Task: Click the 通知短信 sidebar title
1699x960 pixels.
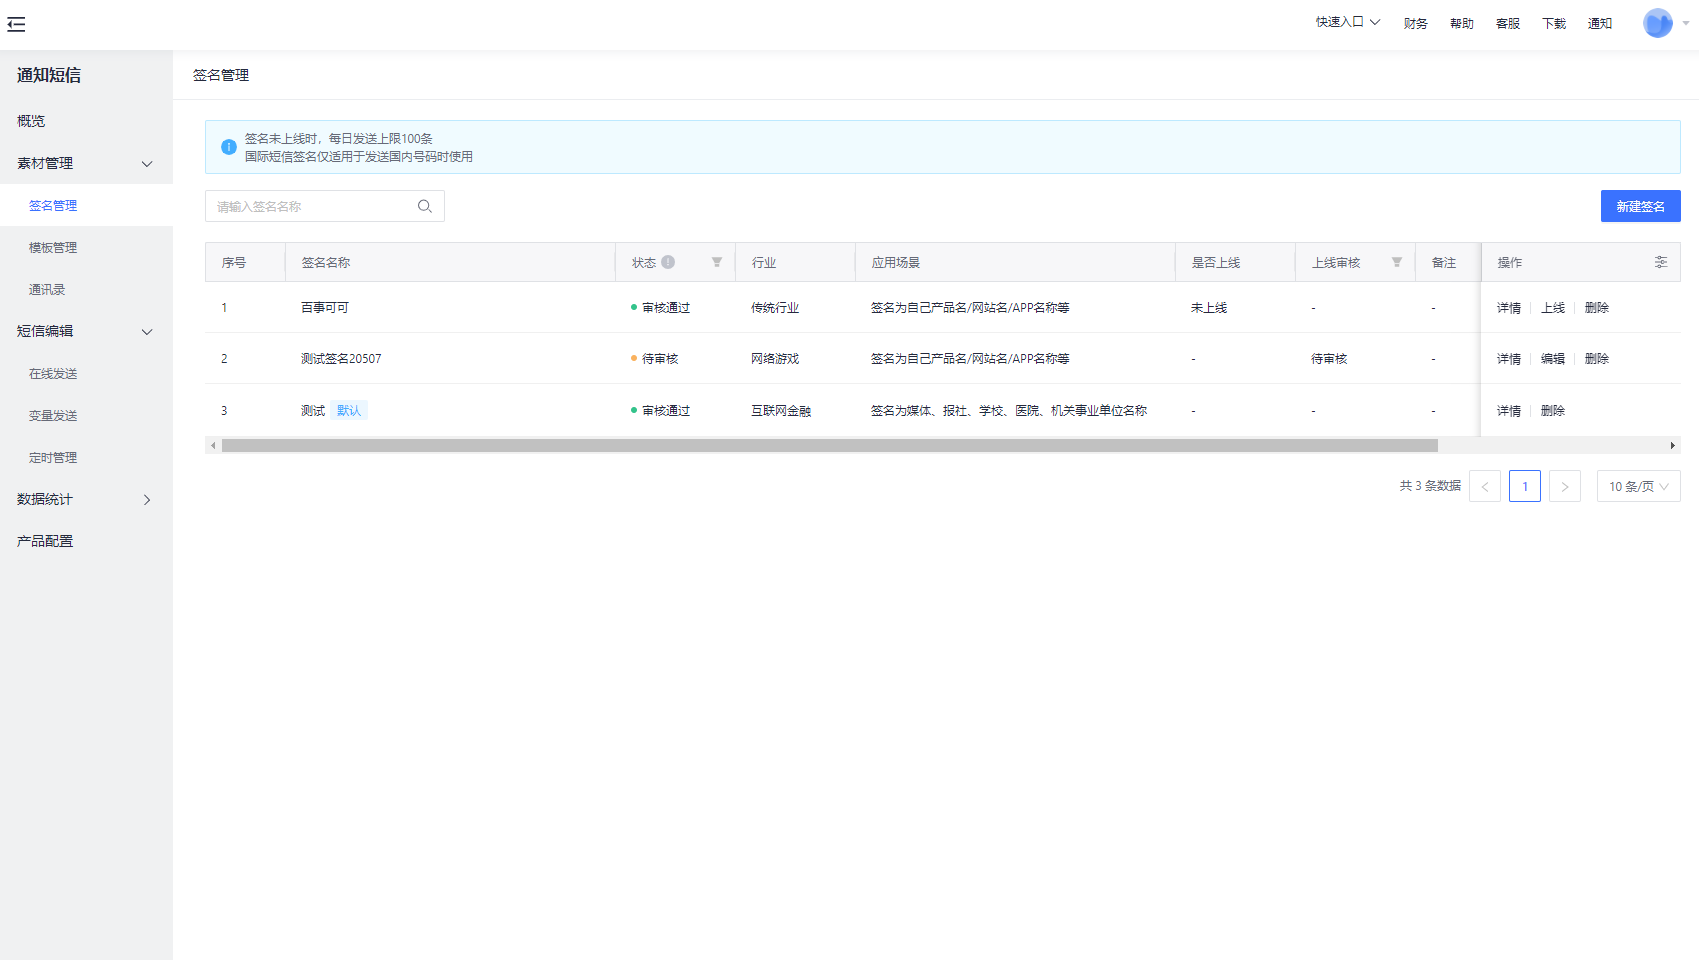Action: coord(49,75)
